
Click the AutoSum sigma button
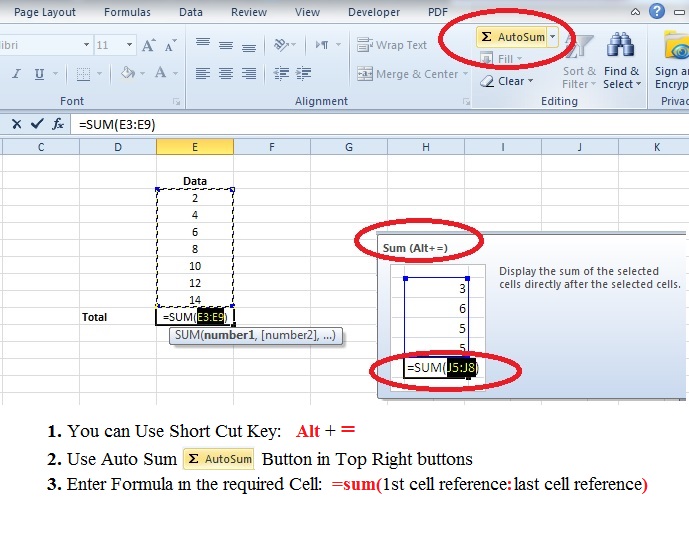click(x=512, y=37)
